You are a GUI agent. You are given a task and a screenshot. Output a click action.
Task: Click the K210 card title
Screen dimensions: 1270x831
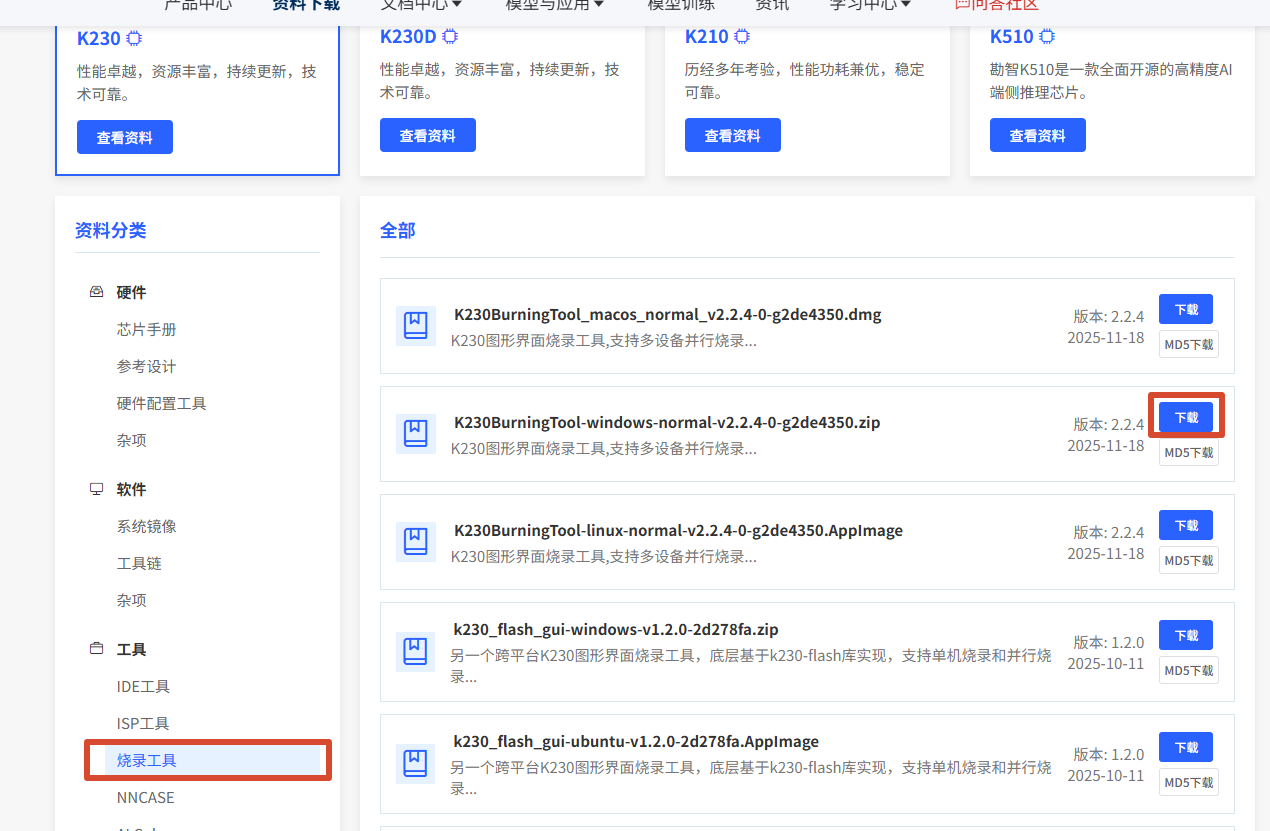tap(707, 37)
